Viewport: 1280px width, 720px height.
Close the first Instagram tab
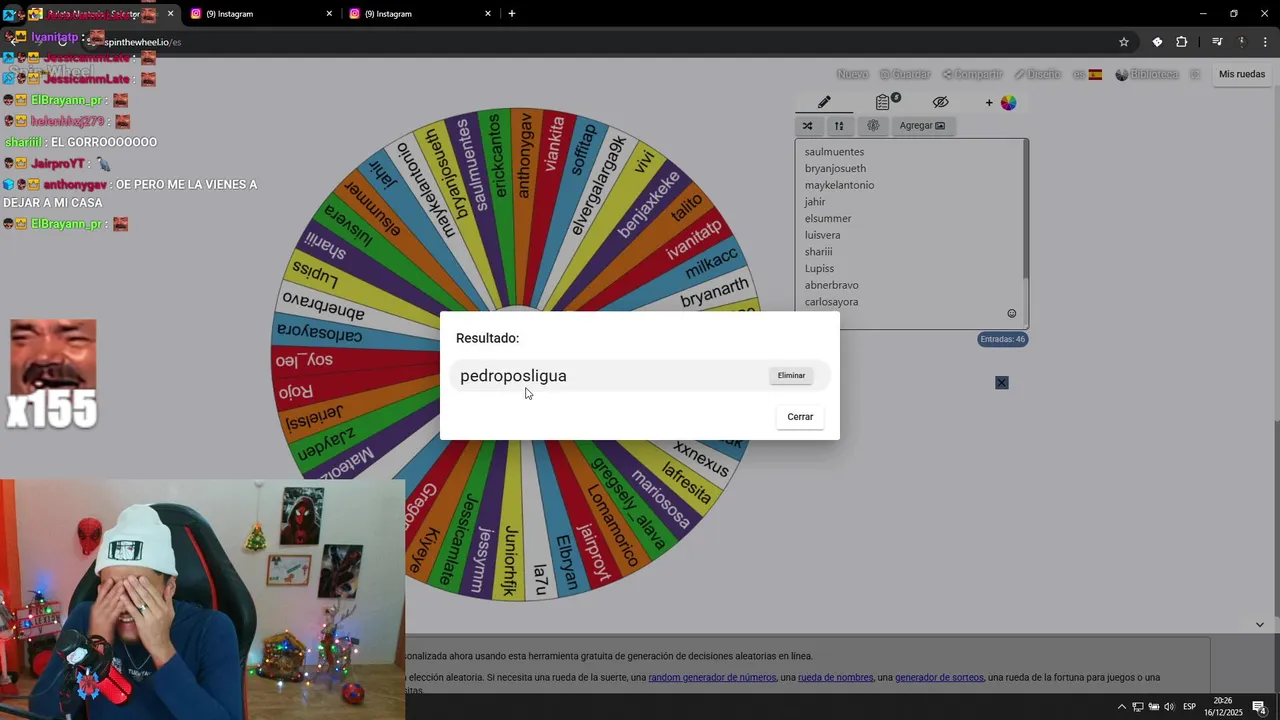(x=329, y=14)
